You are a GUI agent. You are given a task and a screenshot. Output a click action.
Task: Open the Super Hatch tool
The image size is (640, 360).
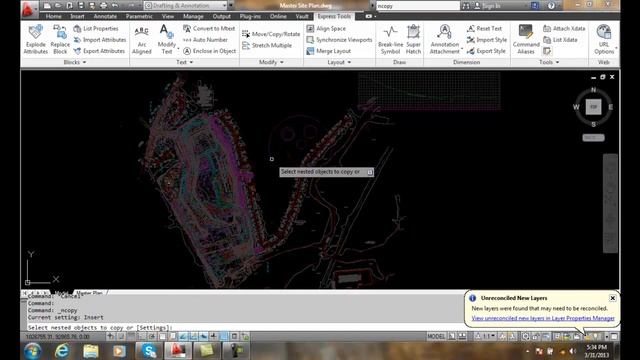(413, 40)
